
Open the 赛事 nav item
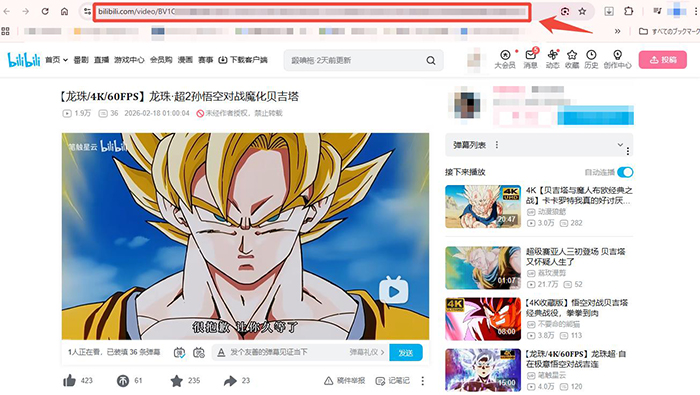coord(206,60)
